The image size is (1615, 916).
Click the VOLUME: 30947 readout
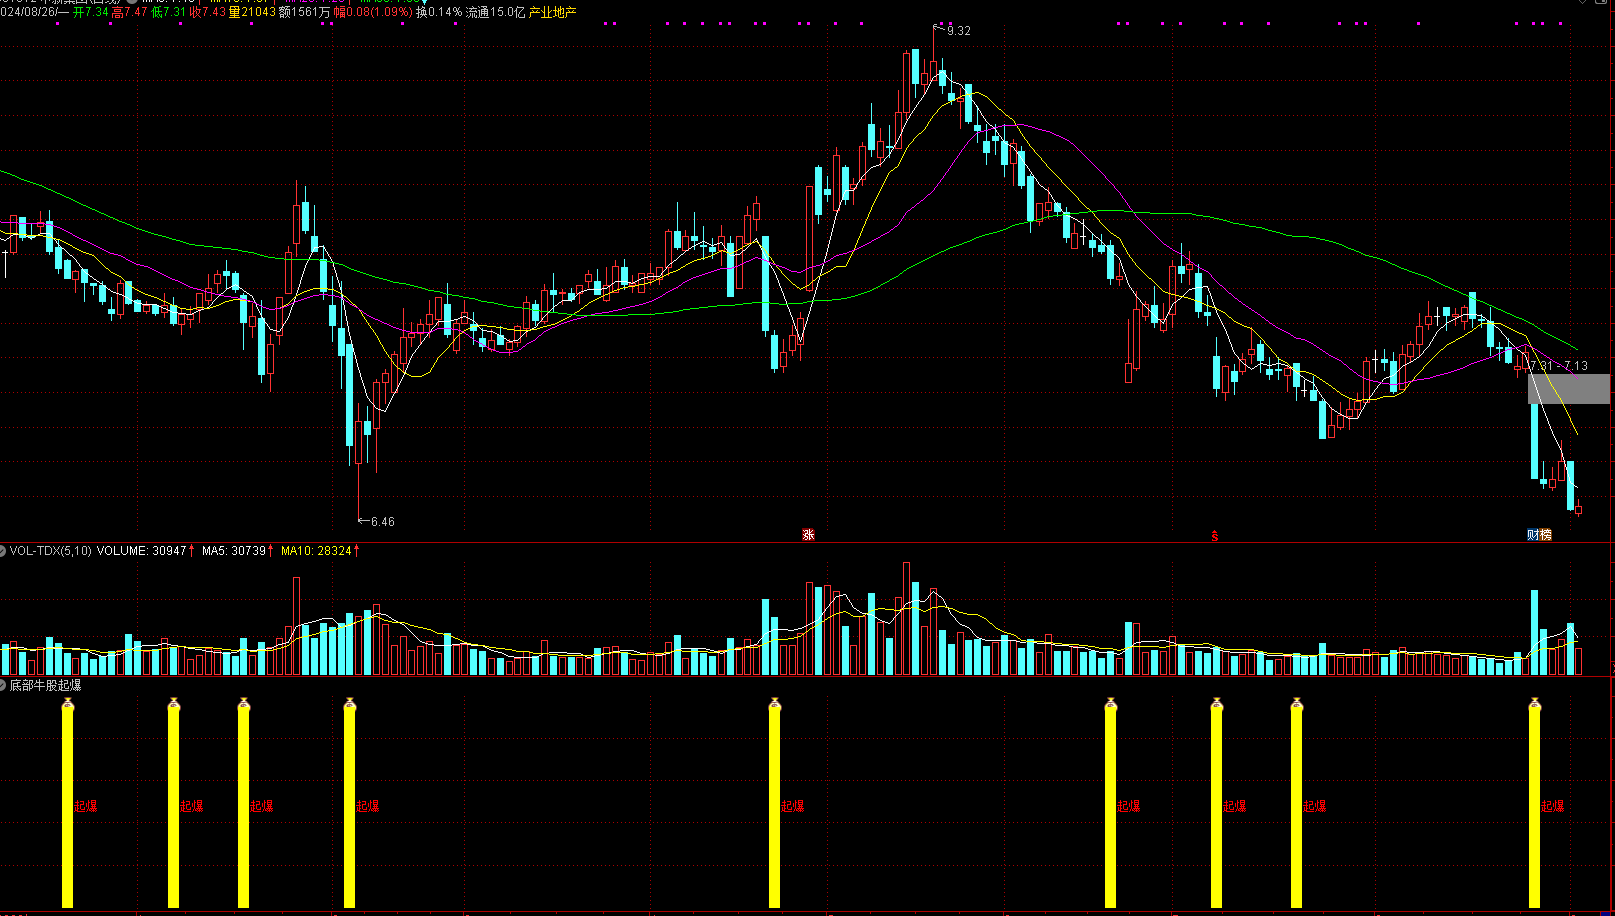[141, 551]
